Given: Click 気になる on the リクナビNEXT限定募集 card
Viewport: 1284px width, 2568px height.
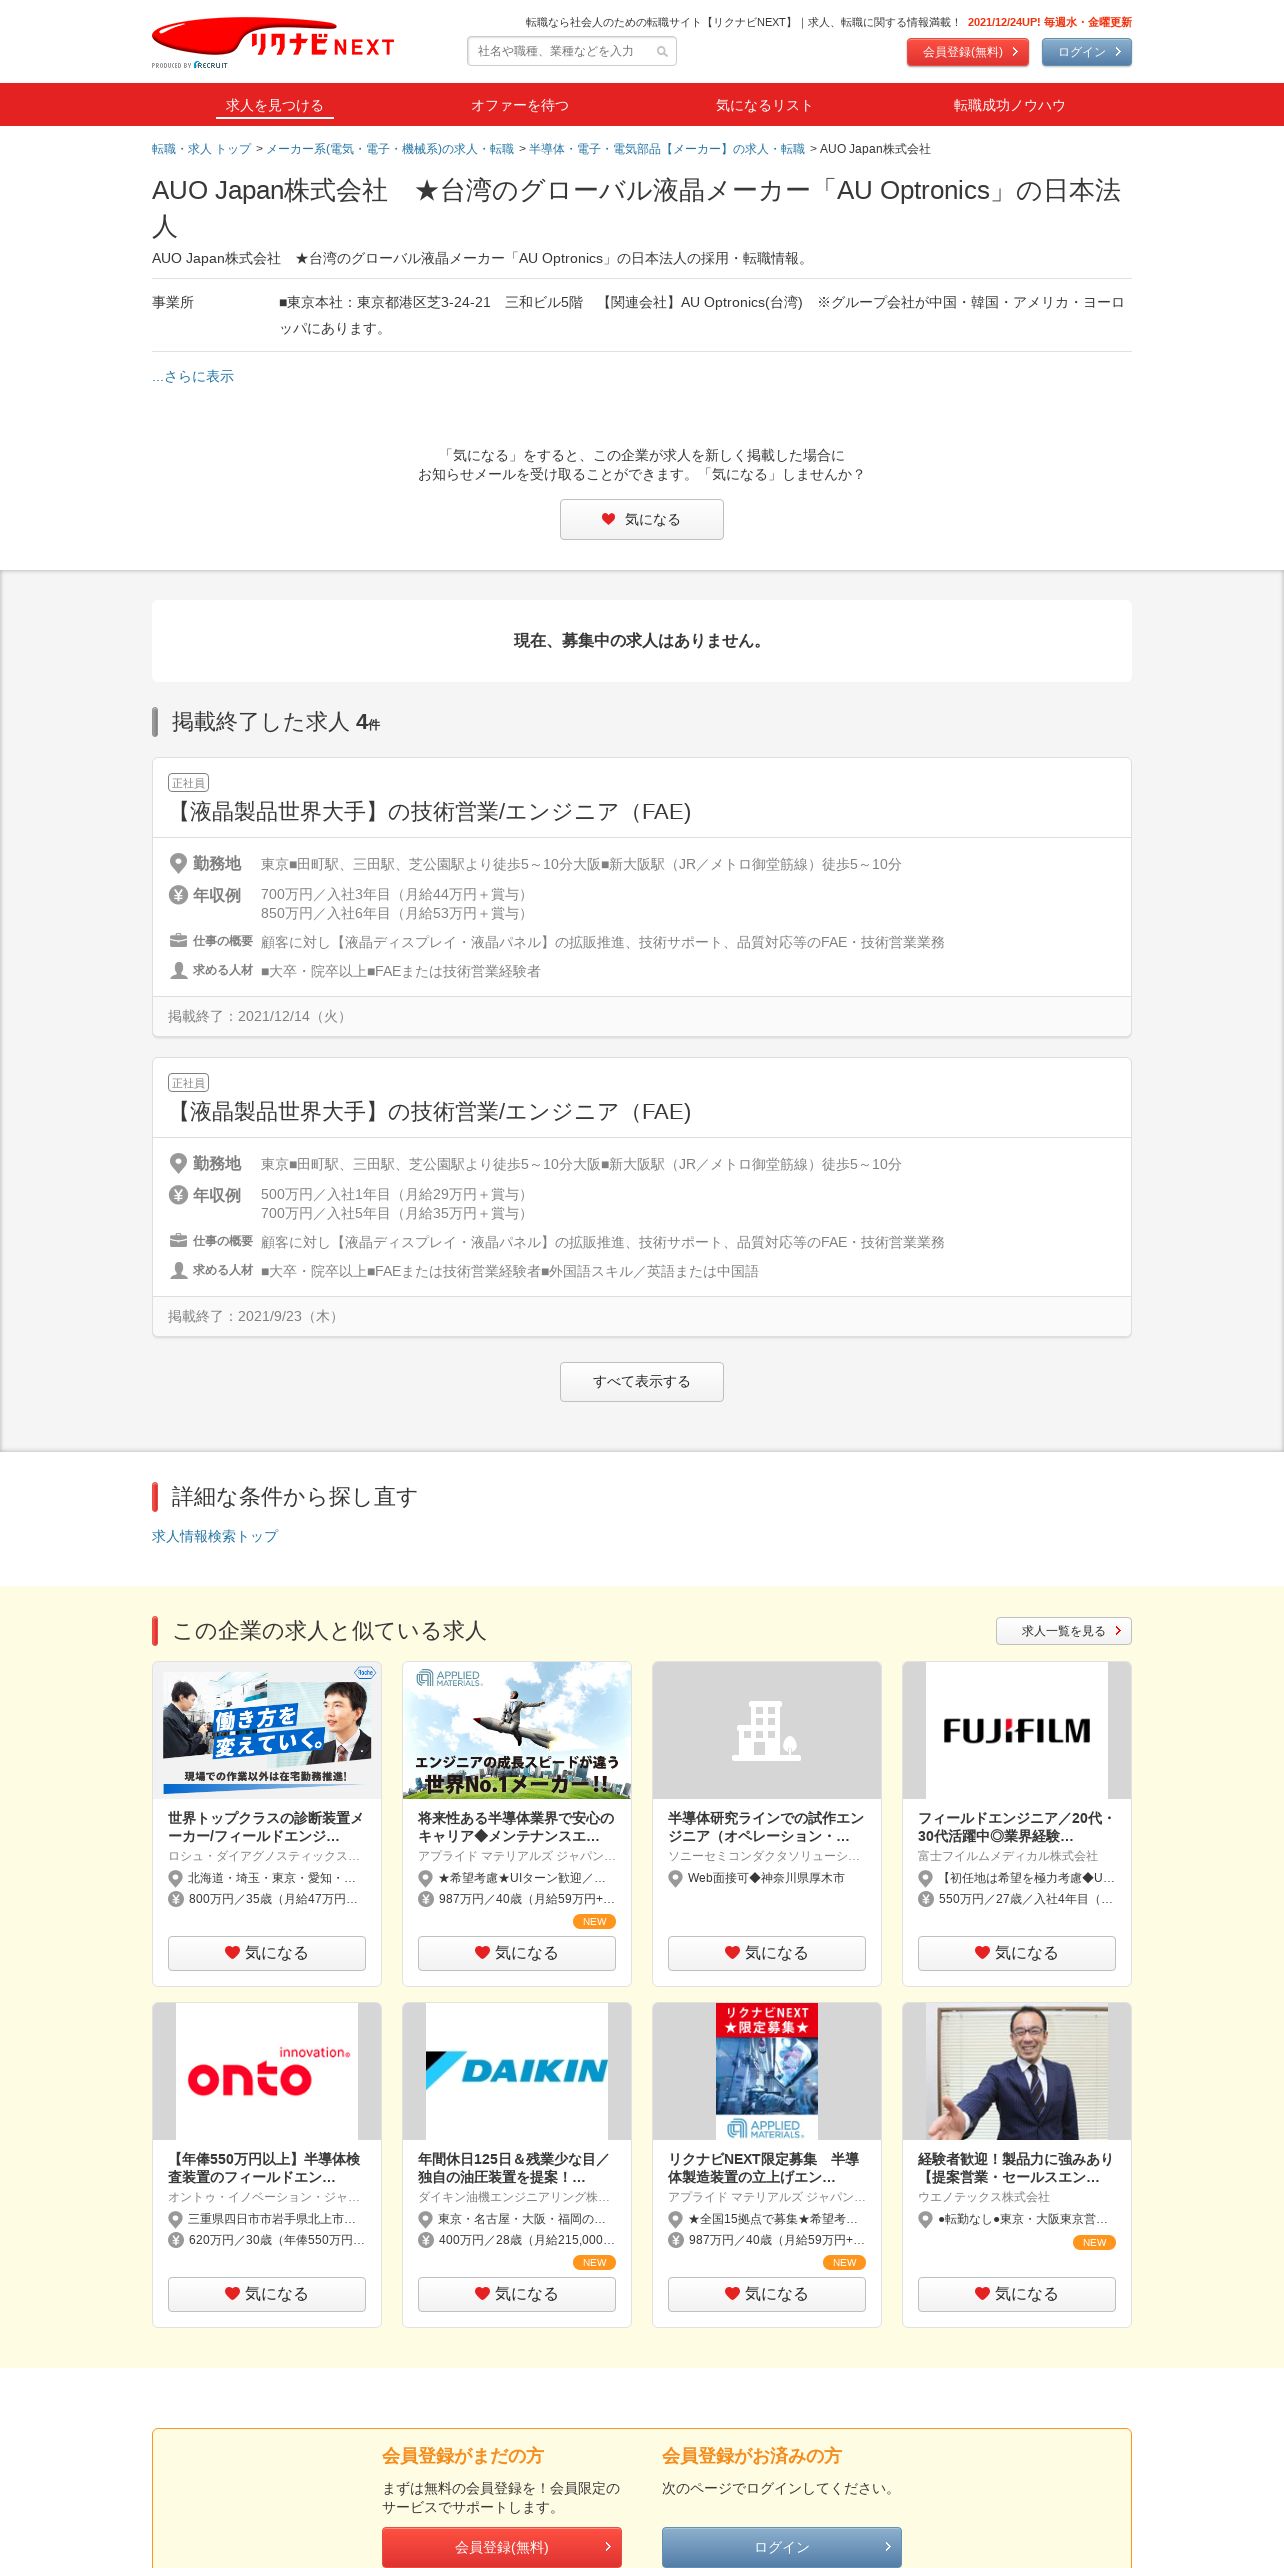Looking at the screenshot, I should coord(767,2294).
